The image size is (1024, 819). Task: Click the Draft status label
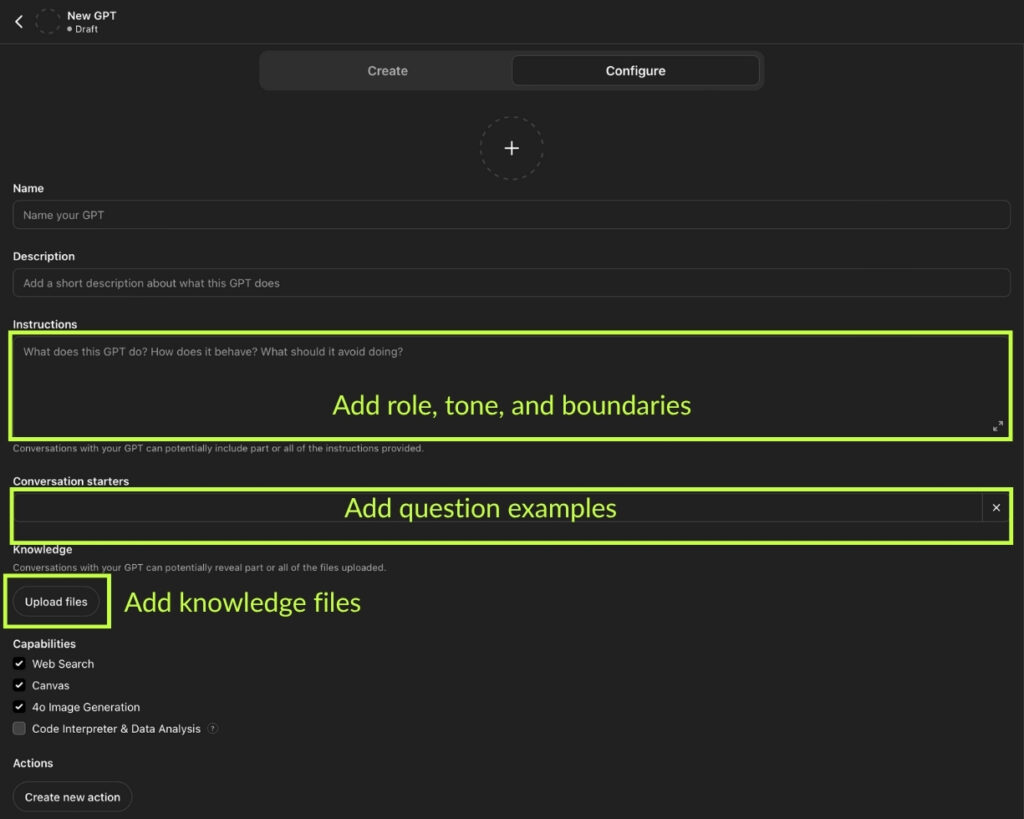[86, 29]
